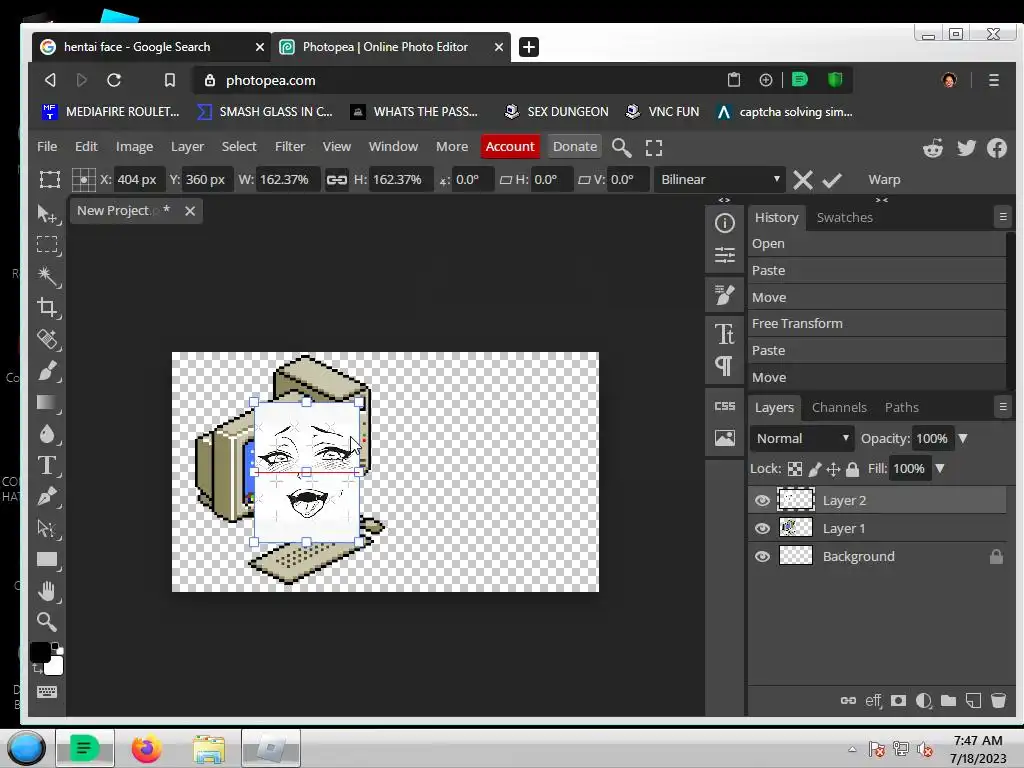The height and width of the screenshot is (768, 1024).
Task: Switch to the Paths tab
Action: tap(901, 408)
